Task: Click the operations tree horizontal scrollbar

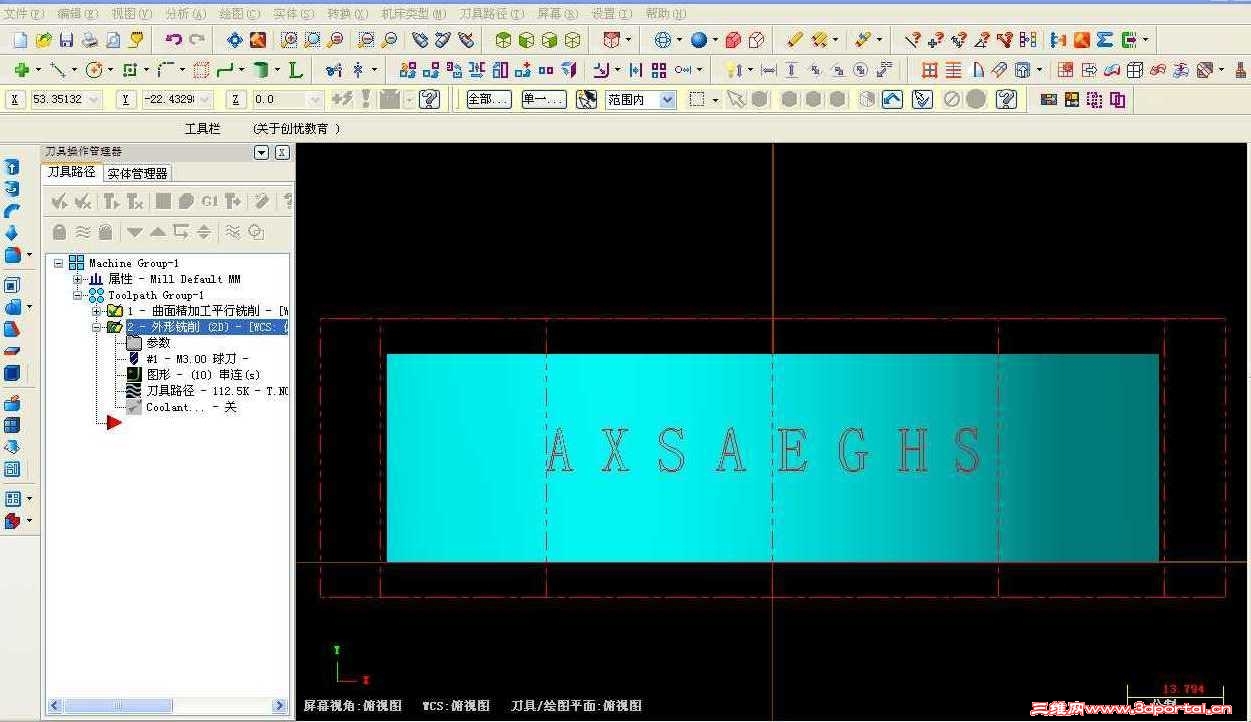Action: (x=168, y=706)
